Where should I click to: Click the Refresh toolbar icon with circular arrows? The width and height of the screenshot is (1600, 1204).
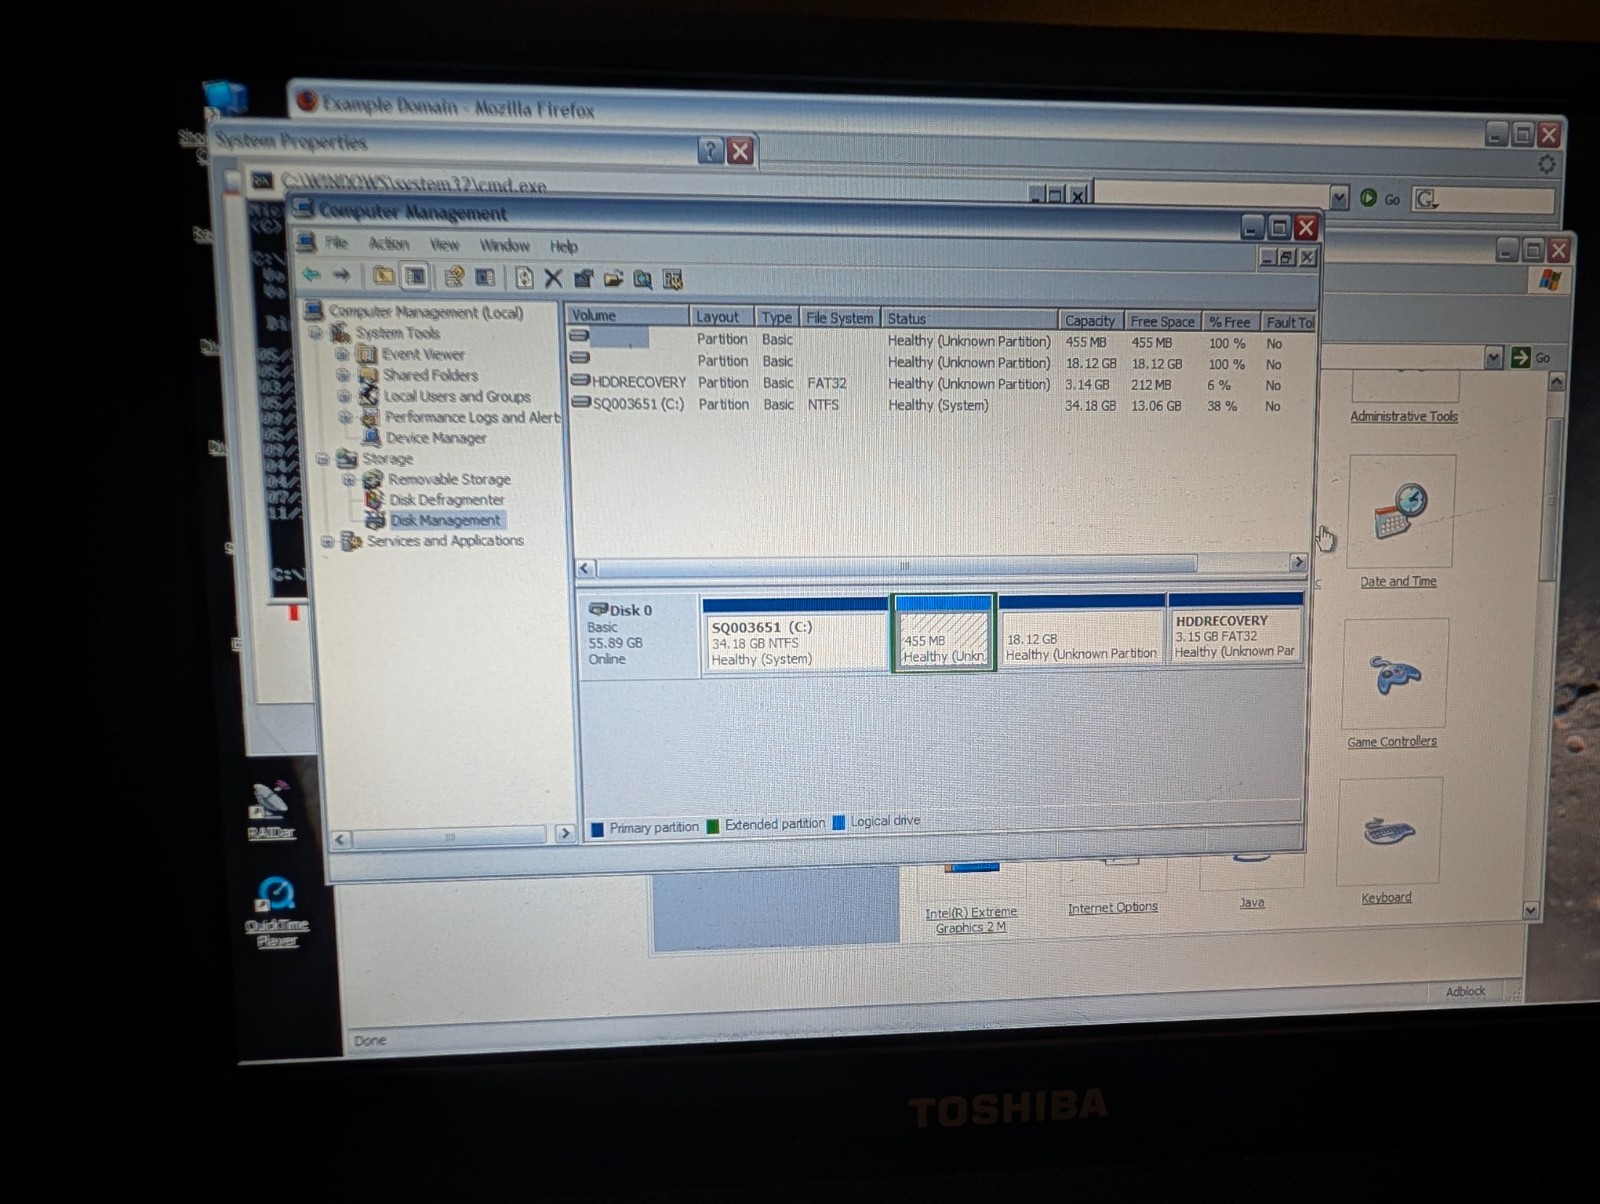pyautogui.click(x=524, y=278)
